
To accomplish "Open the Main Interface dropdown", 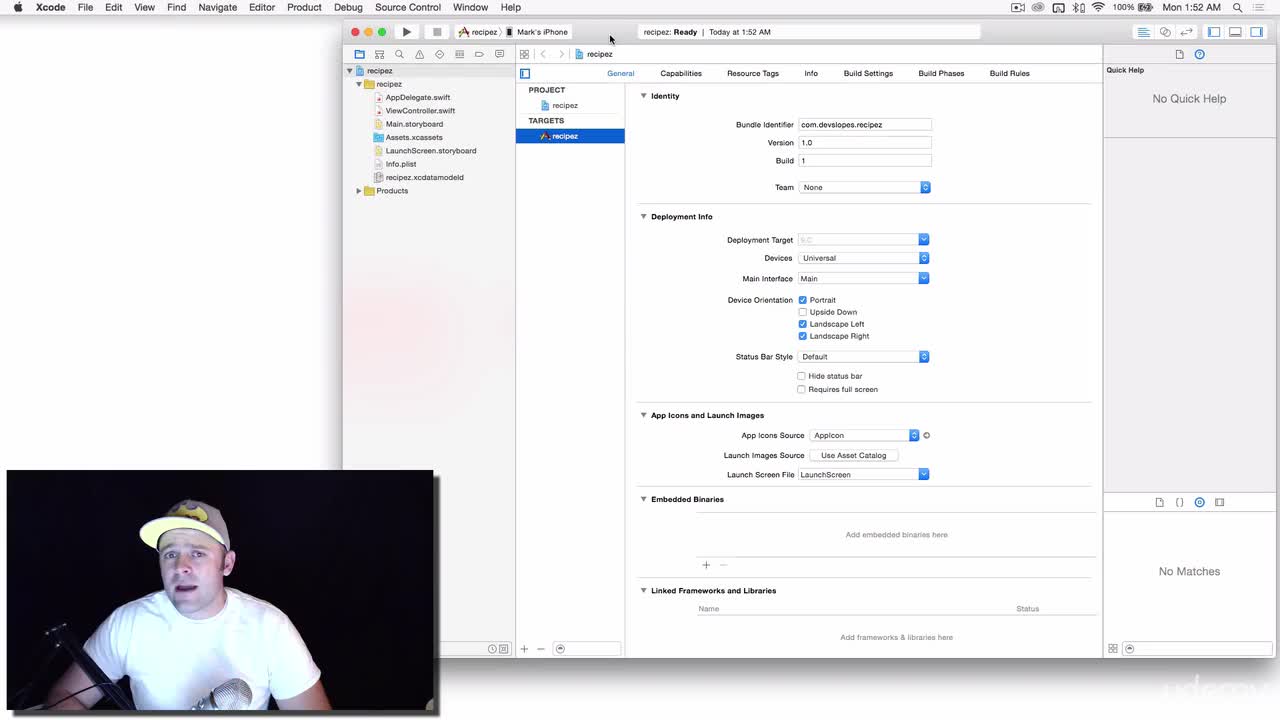I will click(864, 279).
